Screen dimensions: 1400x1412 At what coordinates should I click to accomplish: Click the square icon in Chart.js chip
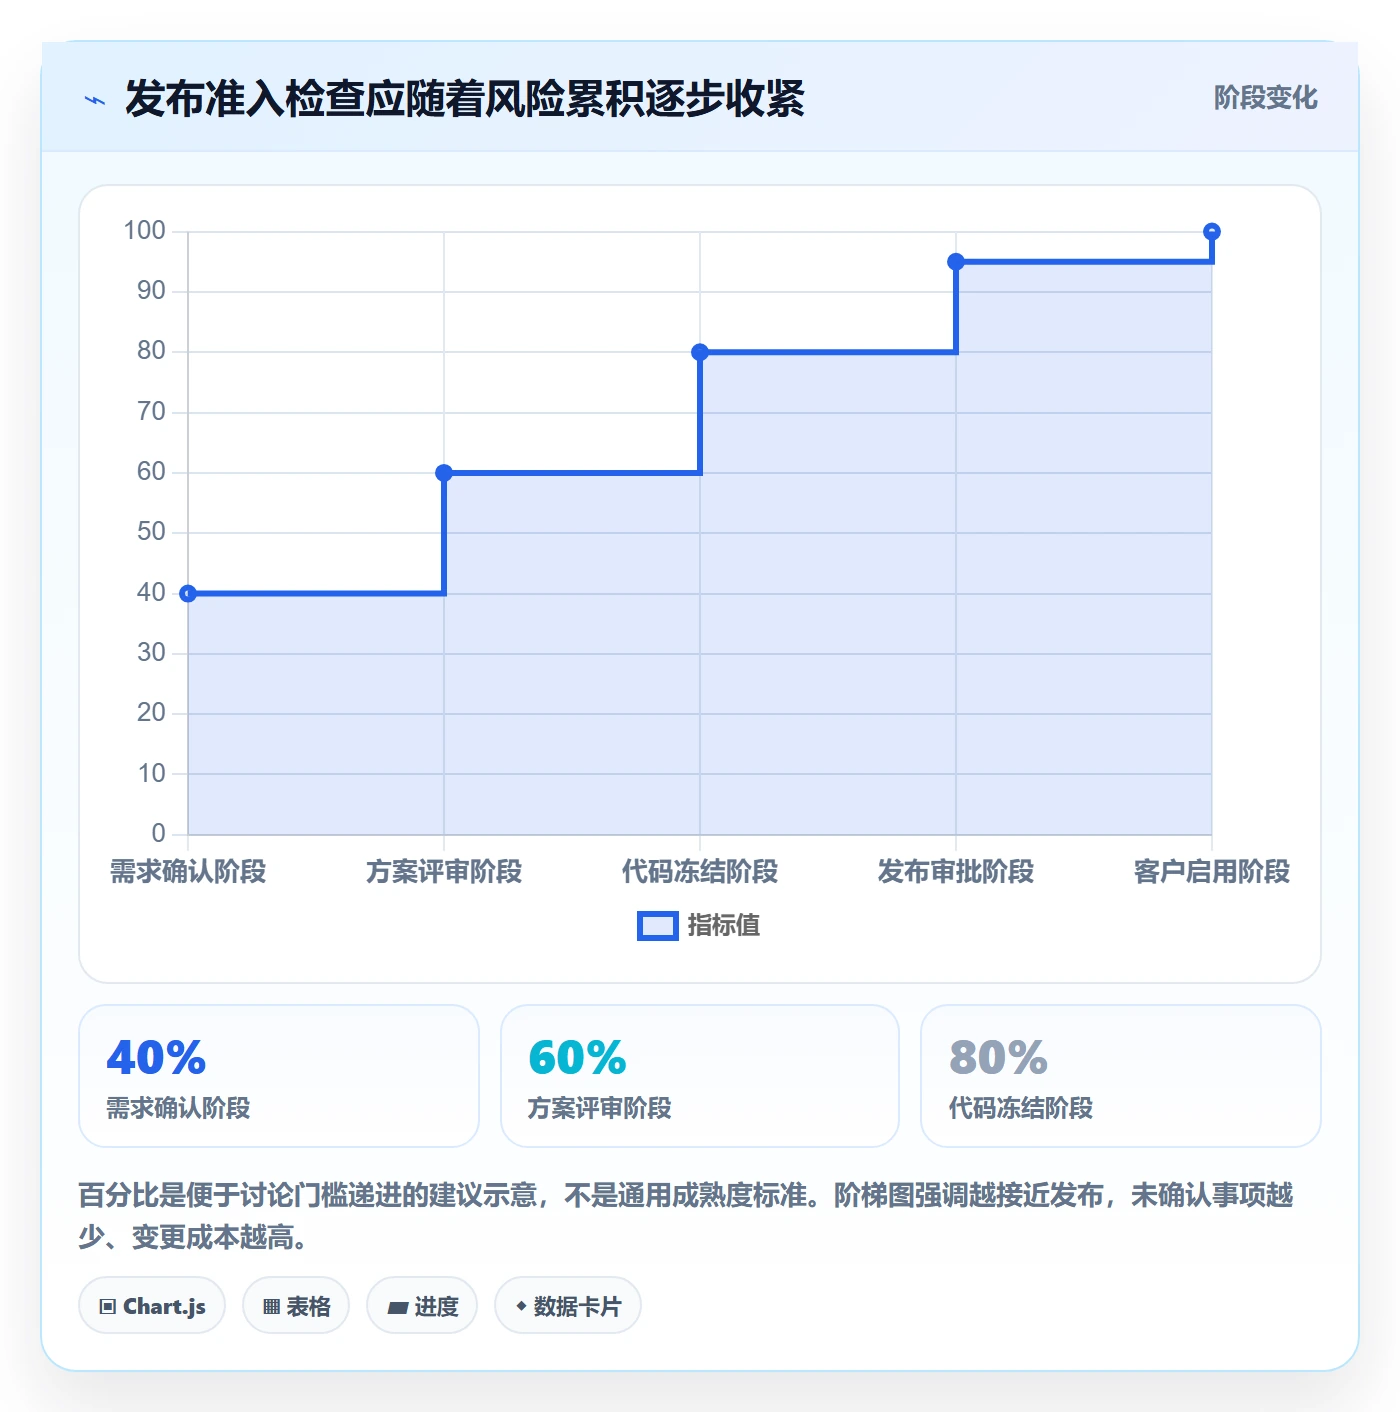pyautogui.click(x=108, y=1307)
